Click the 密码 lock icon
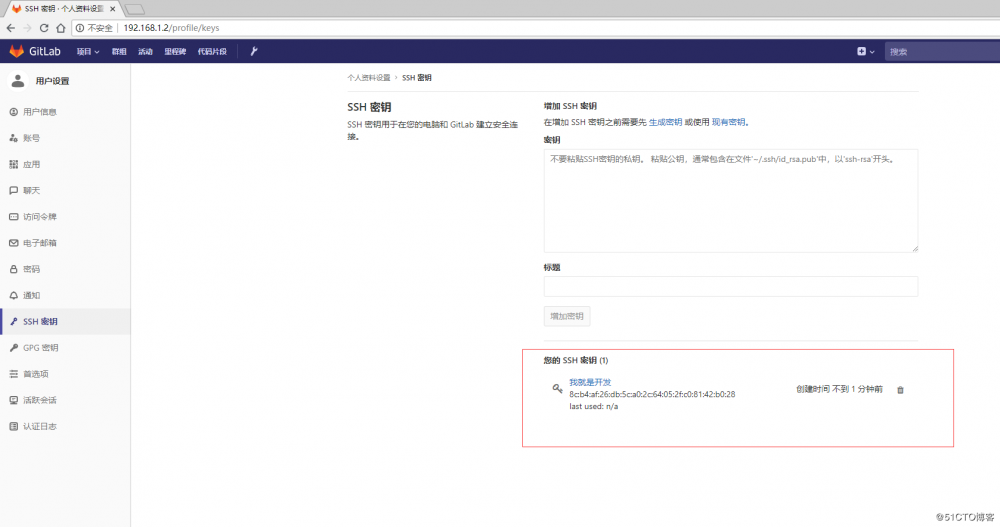The height and width of the screenshot is (527, 1000). click(x=13, y=269)
